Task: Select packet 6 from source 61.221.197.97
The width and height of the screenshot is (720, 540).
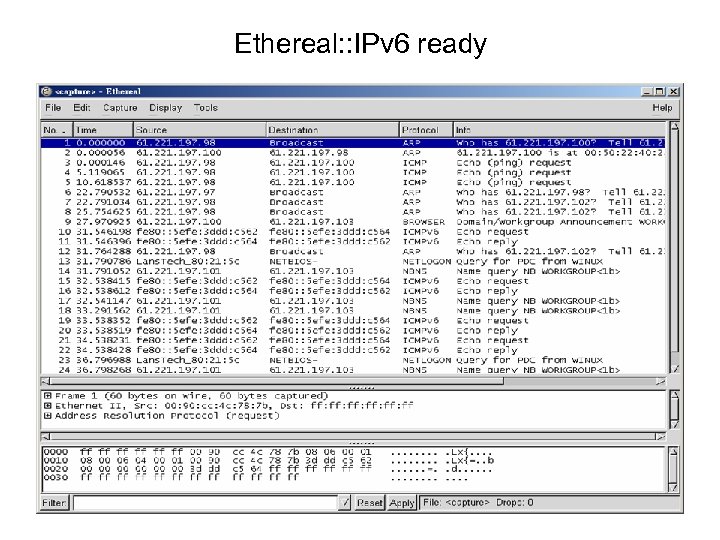Action: (353, 192)
